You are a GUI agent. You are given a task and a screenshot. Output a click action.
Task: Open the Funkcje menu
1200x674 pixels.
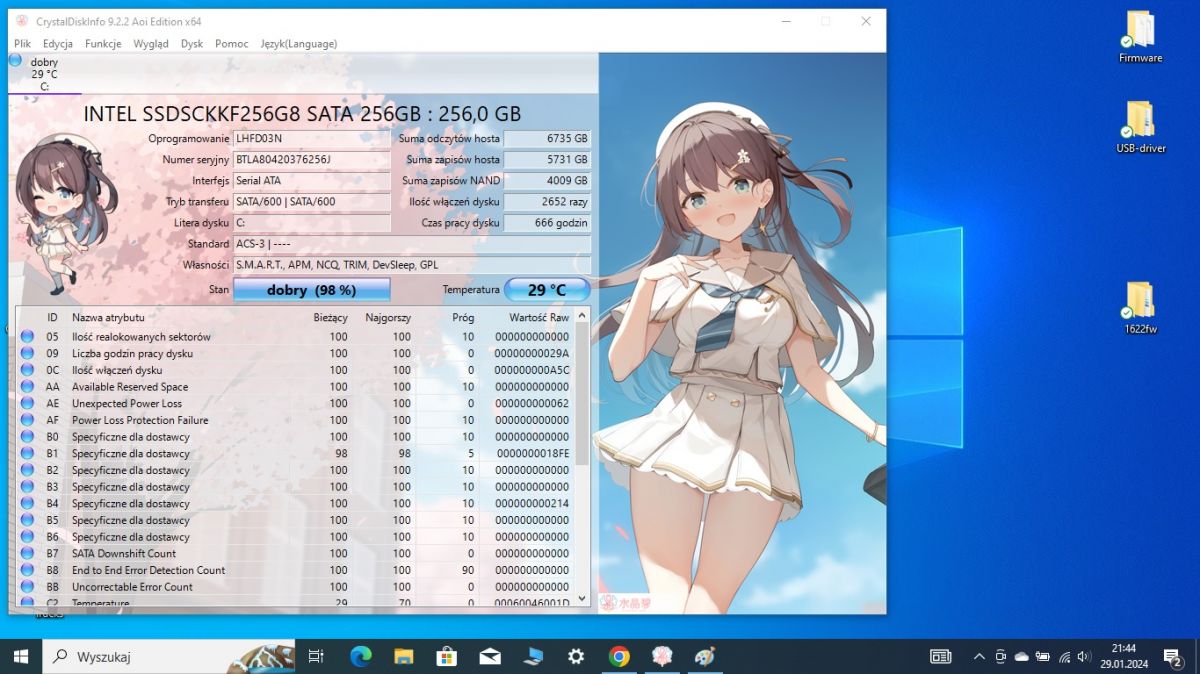coord(103,44)
